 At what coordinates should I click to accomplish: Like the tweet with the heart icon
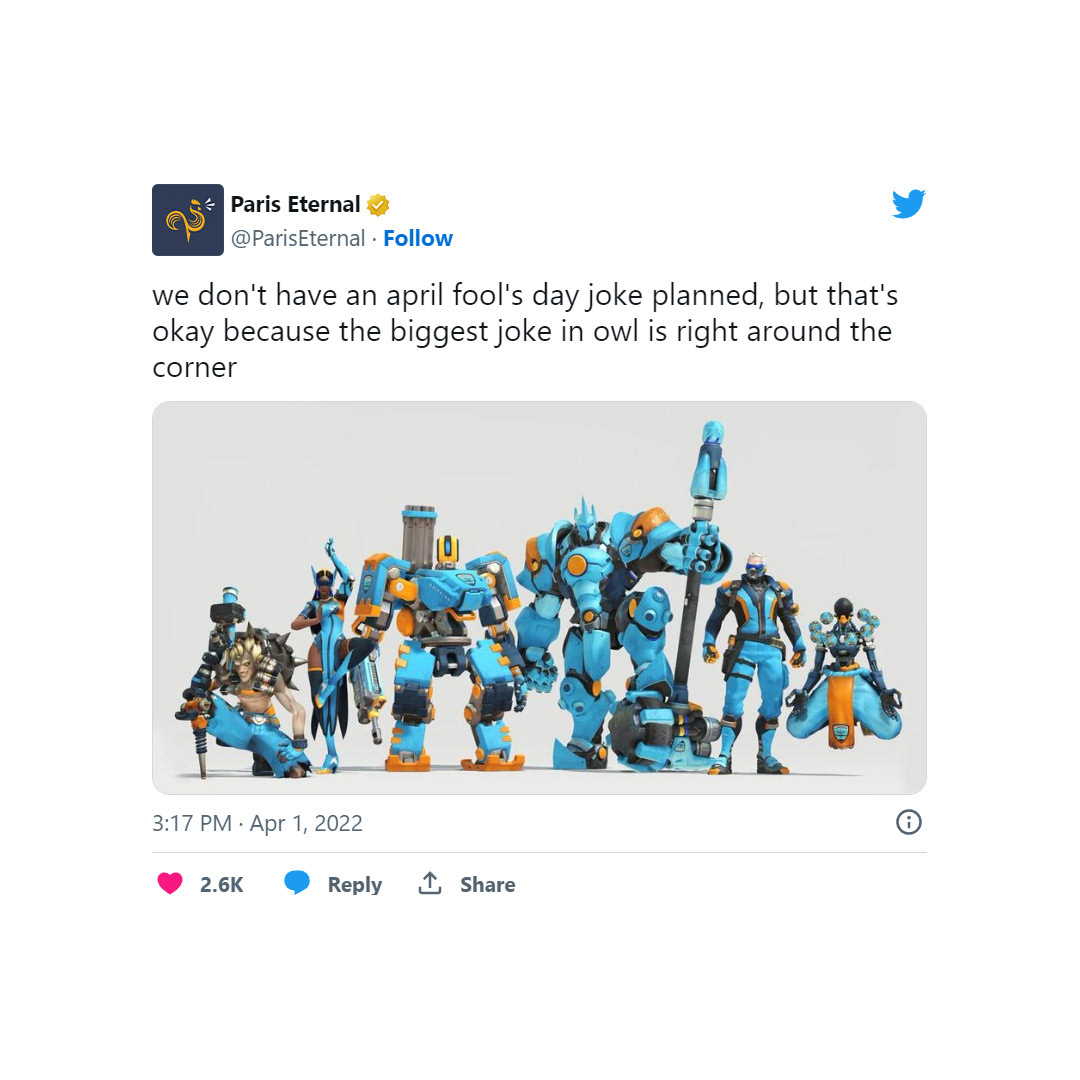pyautogui.click(x=170, y=883)
